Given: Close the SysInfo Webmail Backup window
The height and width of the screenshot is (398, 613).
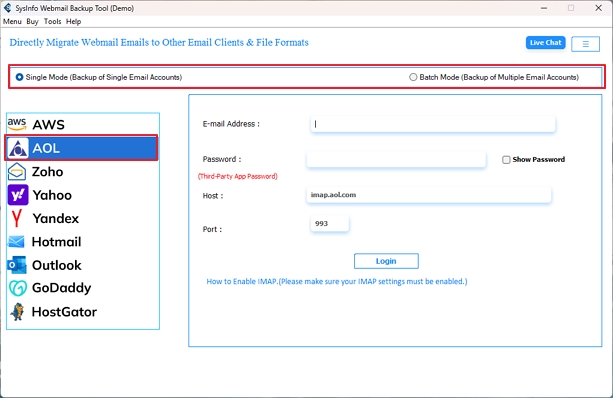Looking at the screenshot, I should pos(599,8).
